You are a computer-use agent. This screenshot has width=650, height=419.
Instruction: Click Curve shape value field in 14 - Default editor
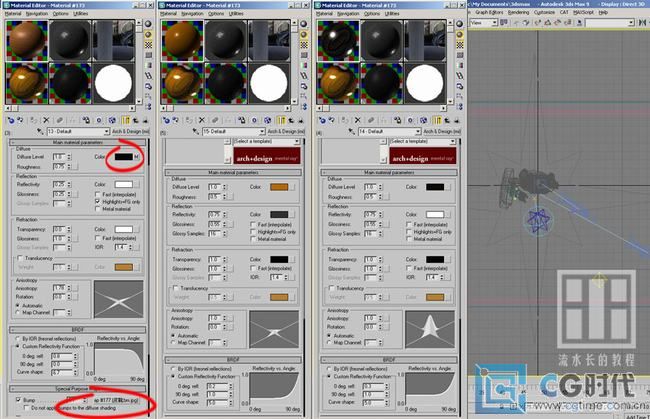click(x=373, y=402)
